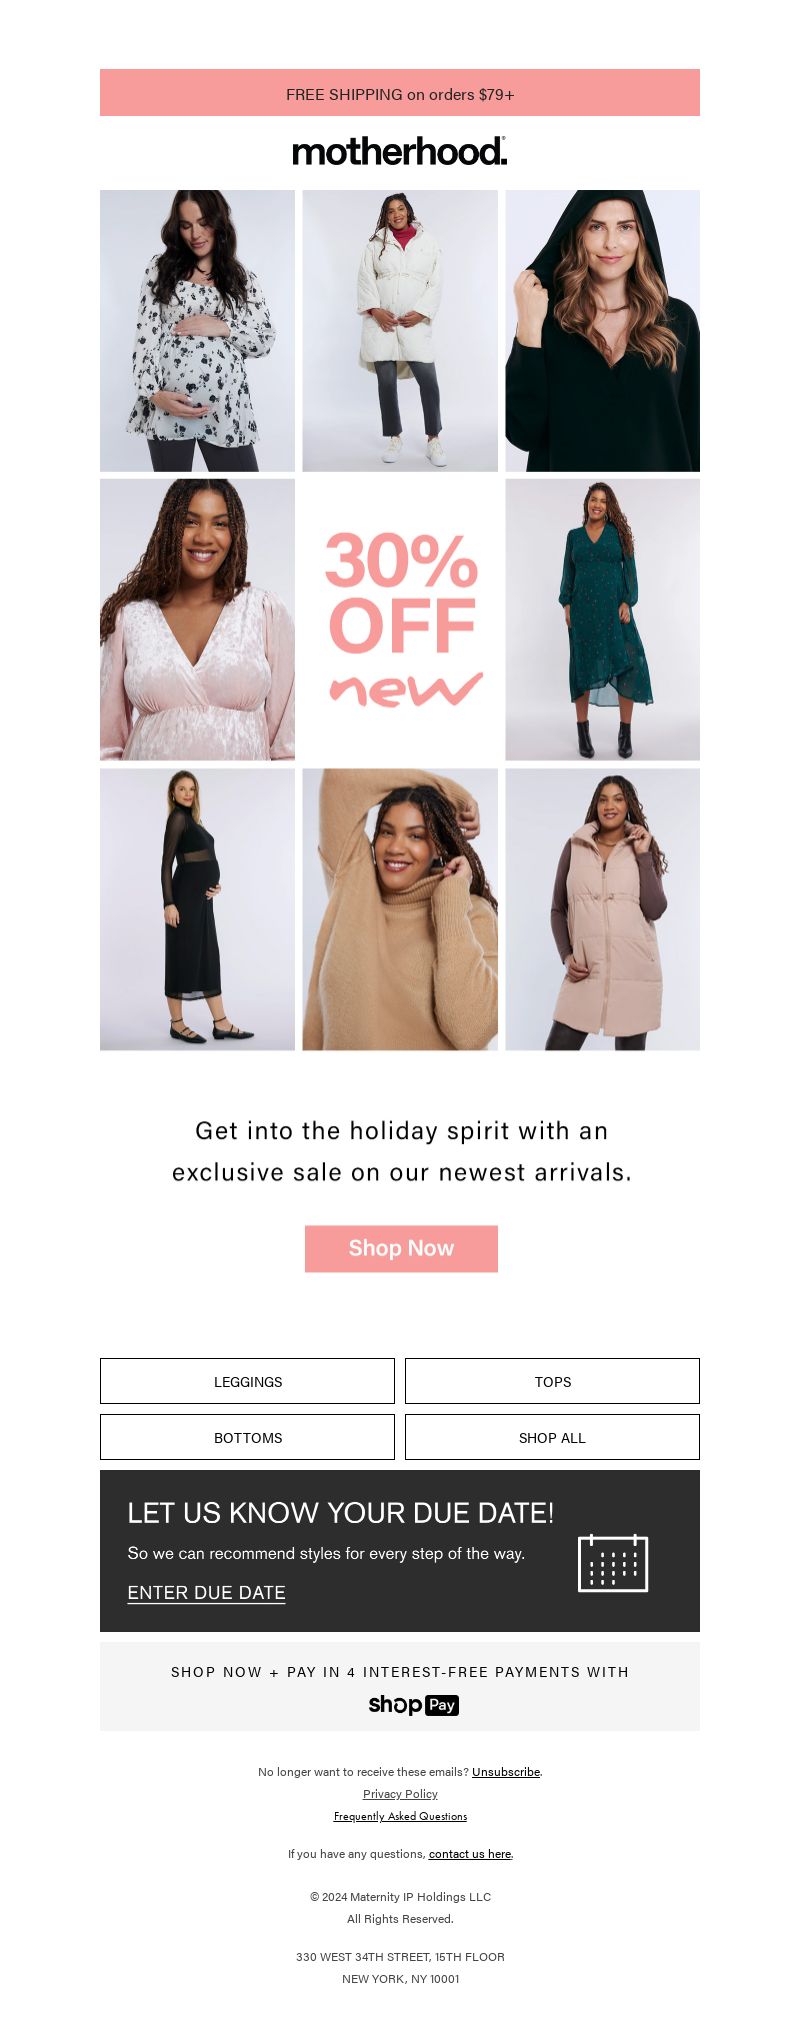Click the Shop Now button
This screenshot has width=800, height=2018.
pos(401,1248)
